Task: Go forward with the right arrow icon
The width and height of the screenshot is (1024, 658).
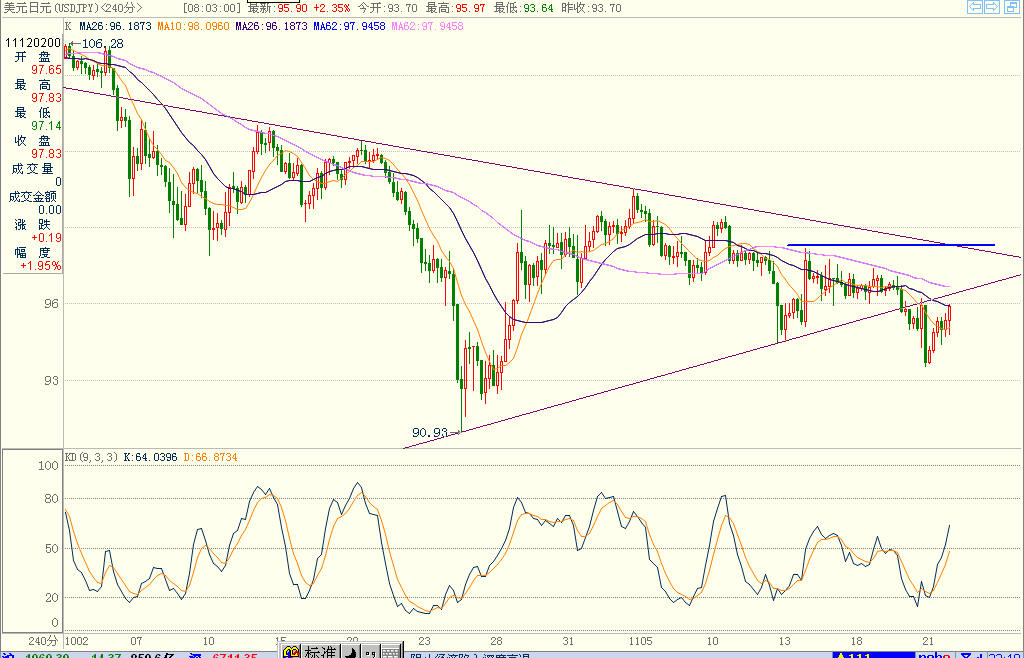Action: [x=991, y=7]
